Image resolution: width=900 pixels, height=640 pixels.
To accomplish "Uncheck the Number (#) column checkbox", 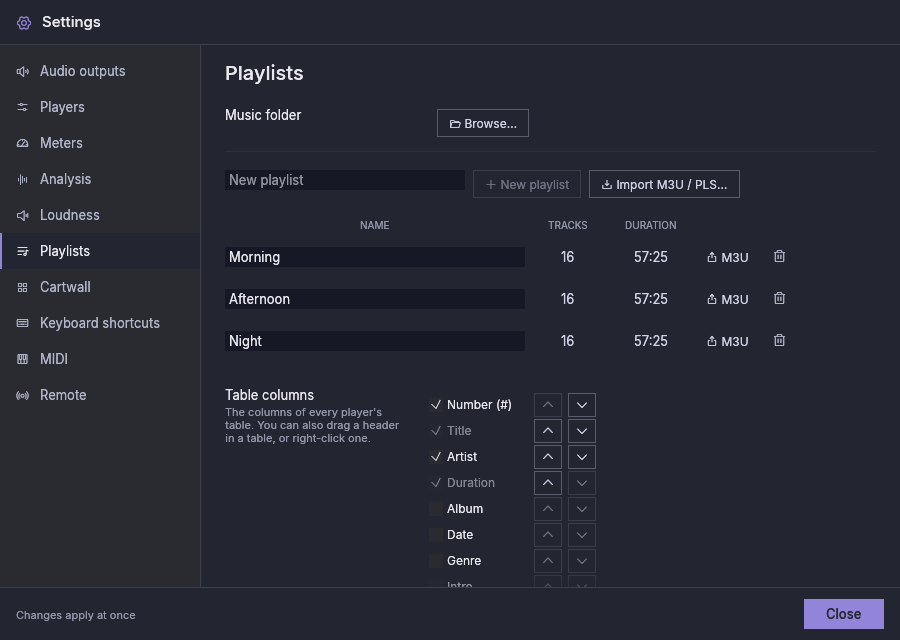I will (436, 405).
